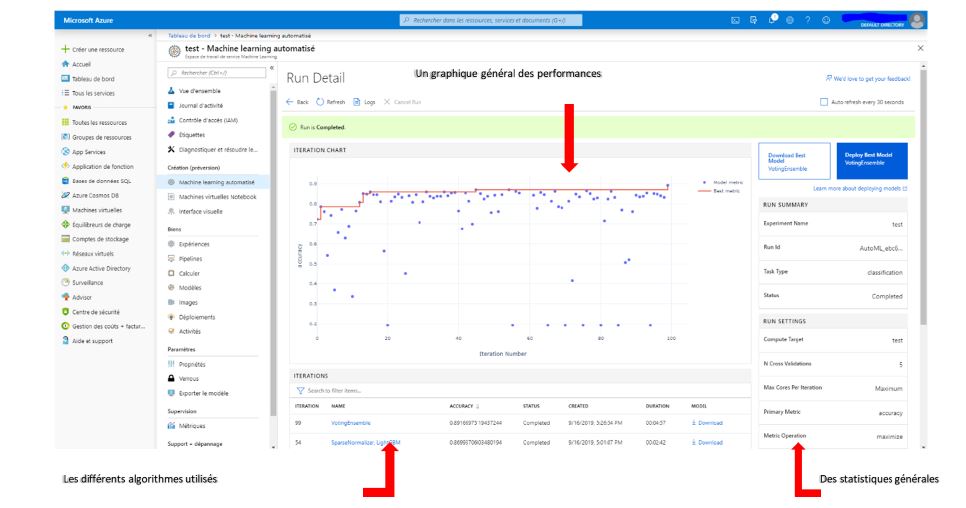Open portal settings gear icon
This screenshot has width=966, height=508.
[790, 20]
